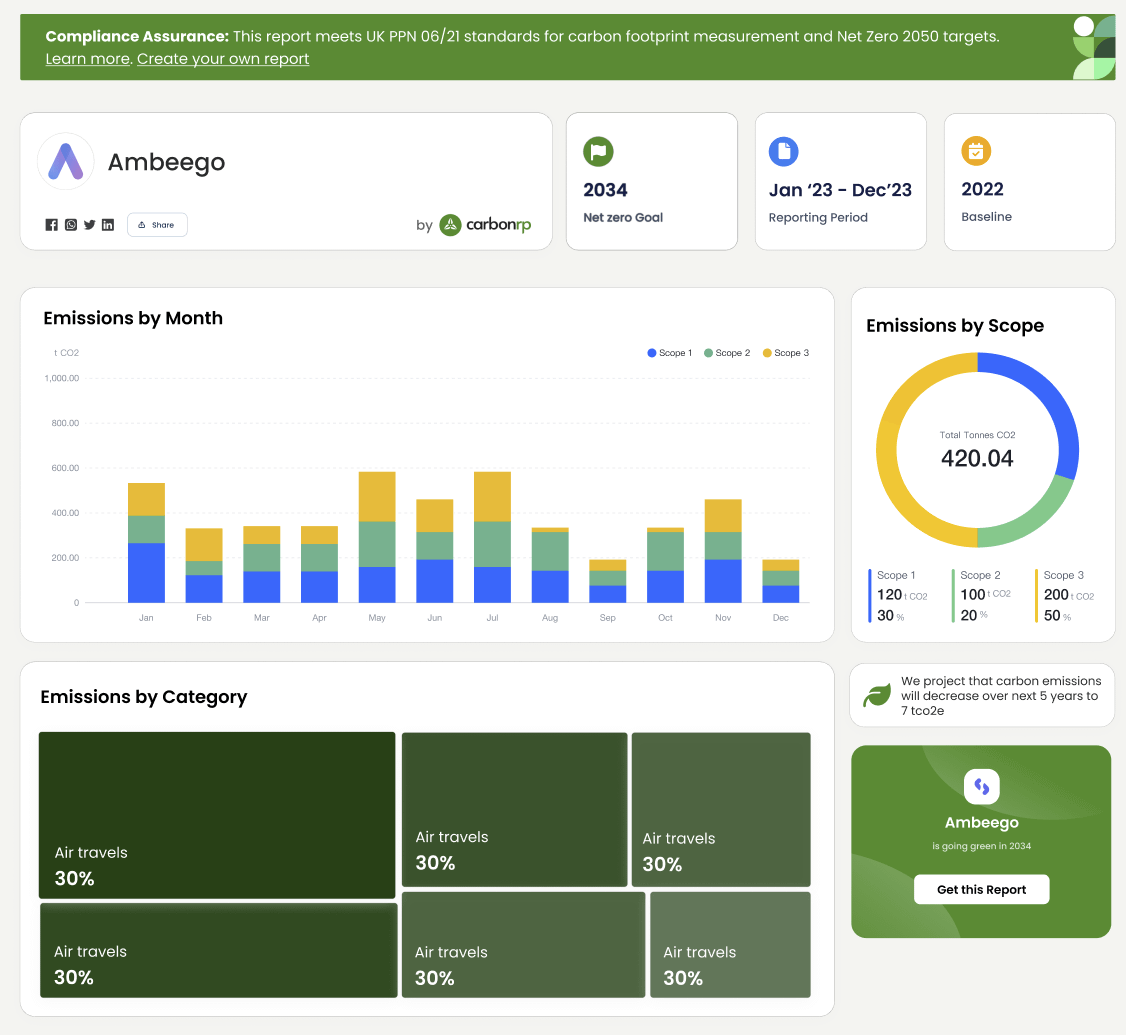Click the orange calendar Baseline icon
1126x1035 pixels.
[x=976, y=152]
